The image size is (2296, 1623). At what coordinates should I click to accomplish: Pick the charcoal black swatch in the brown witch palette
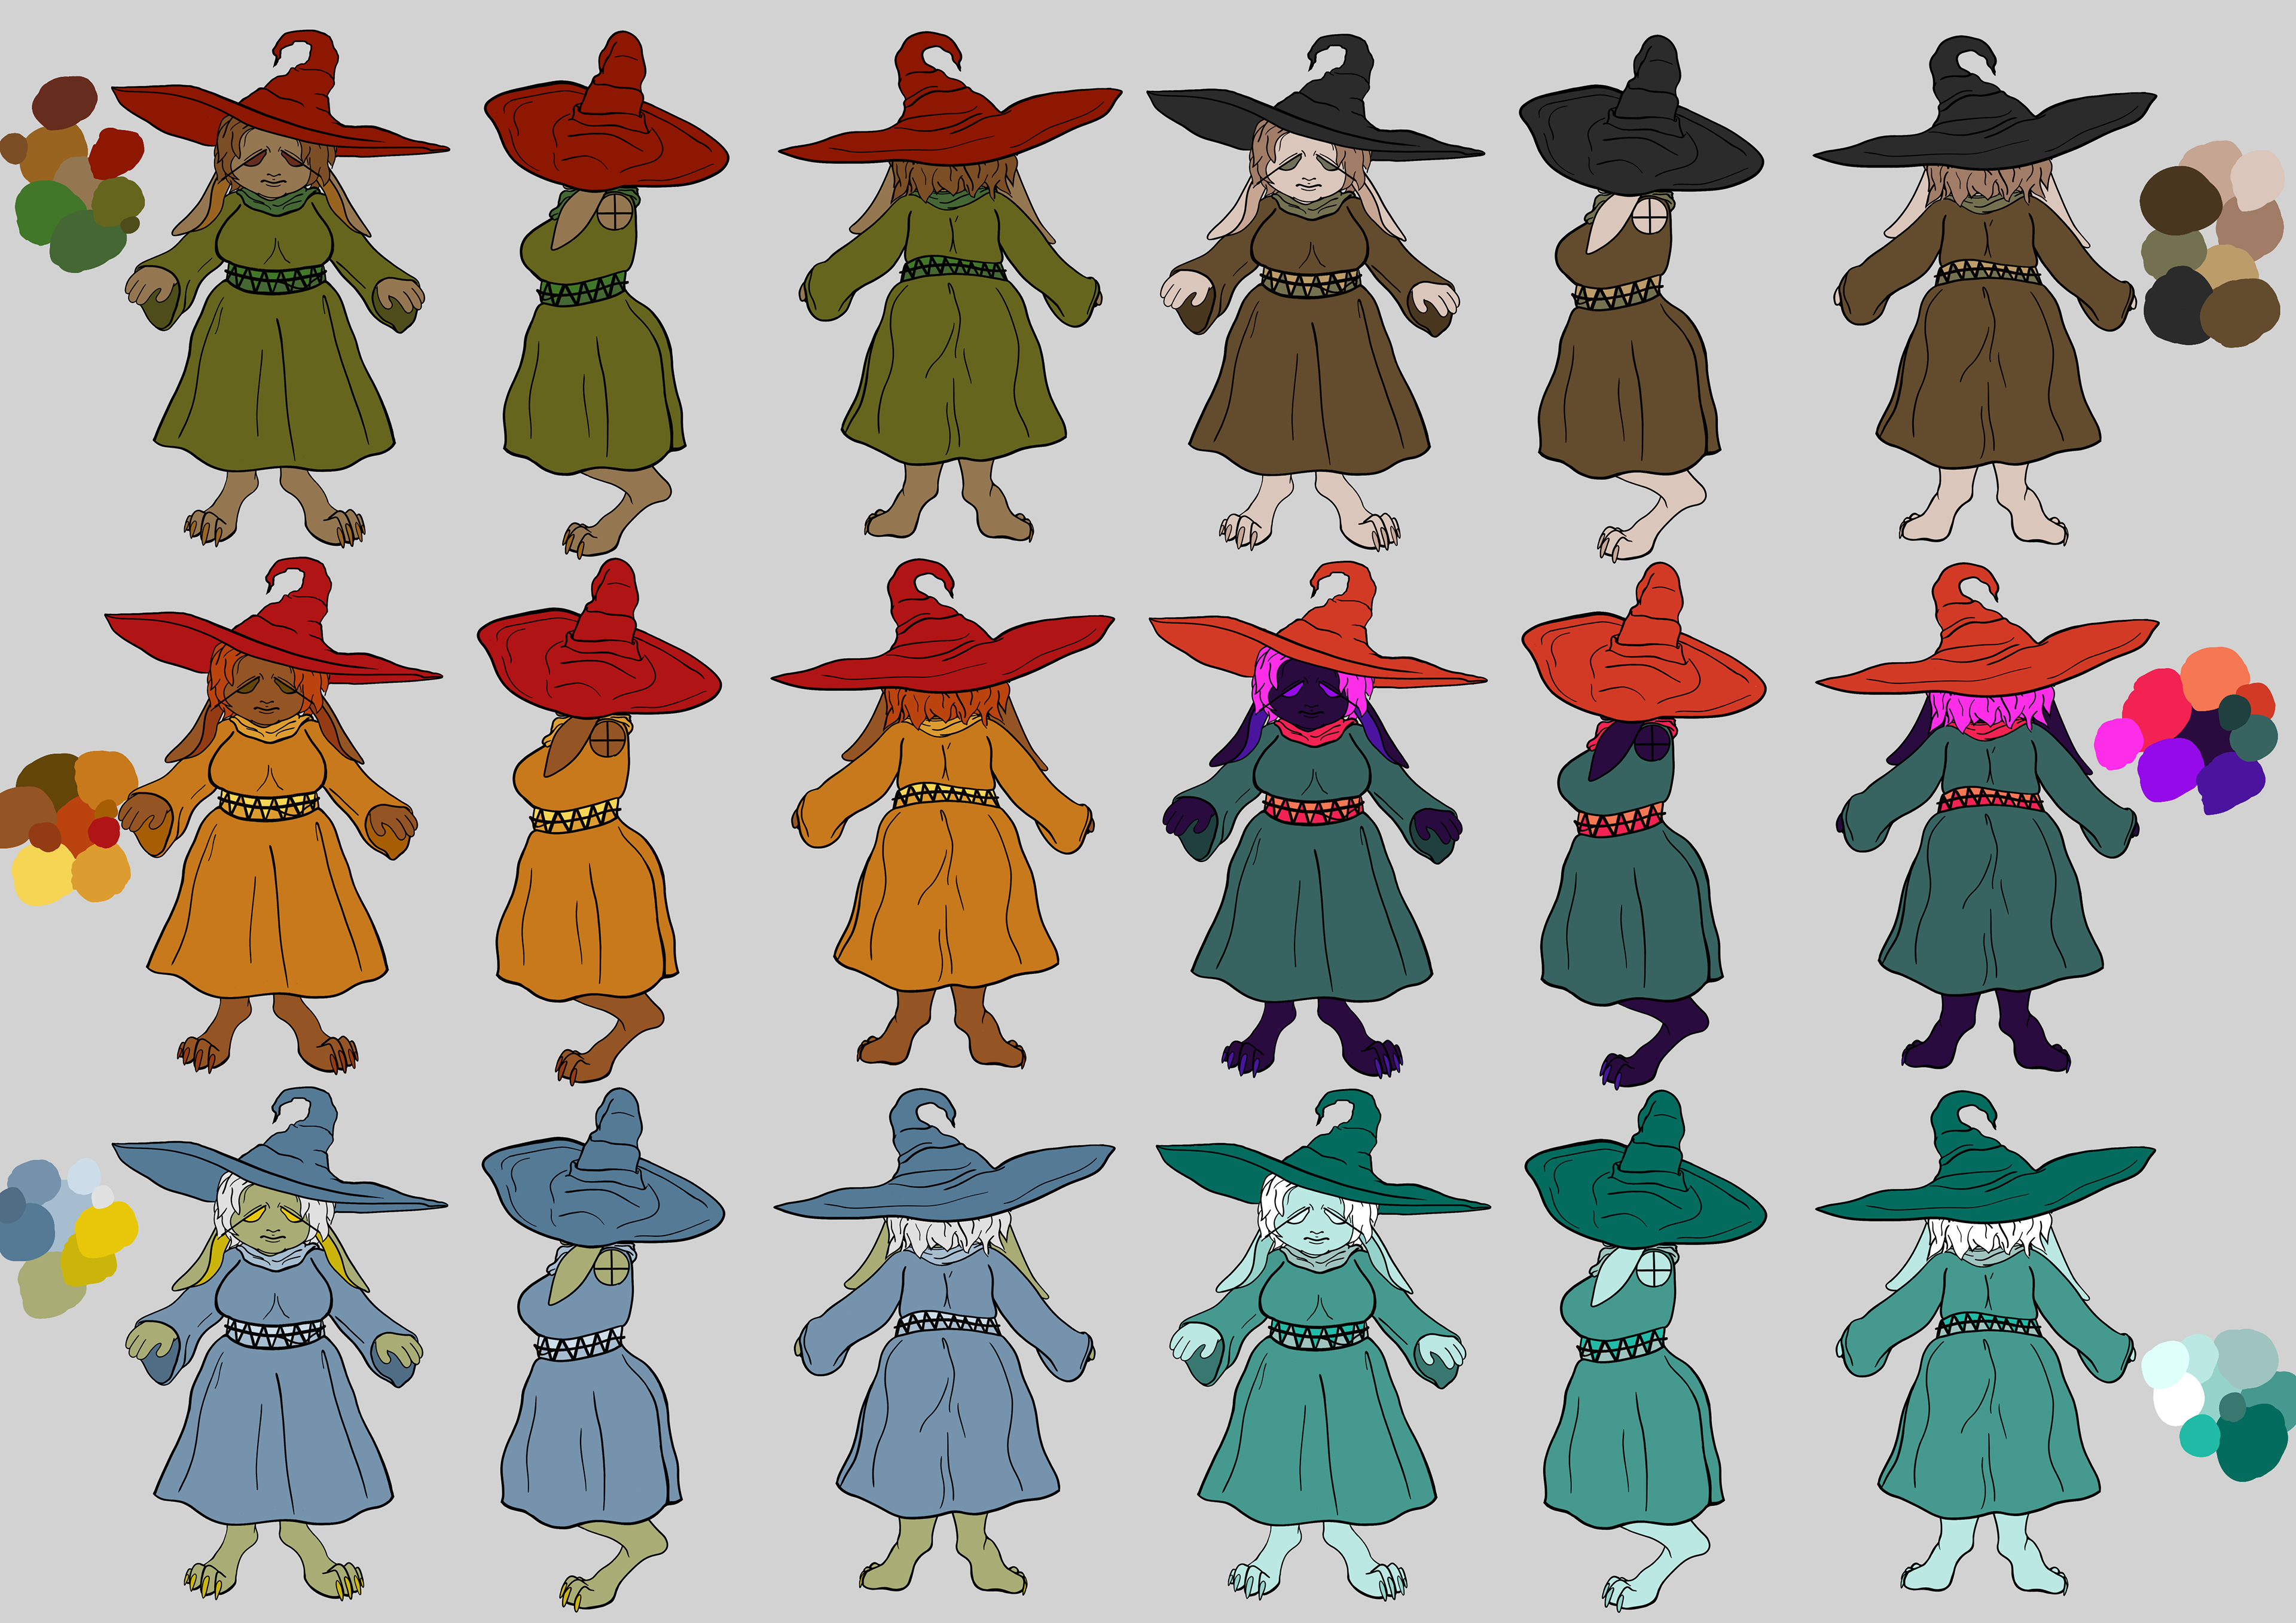coord(2177,306)
